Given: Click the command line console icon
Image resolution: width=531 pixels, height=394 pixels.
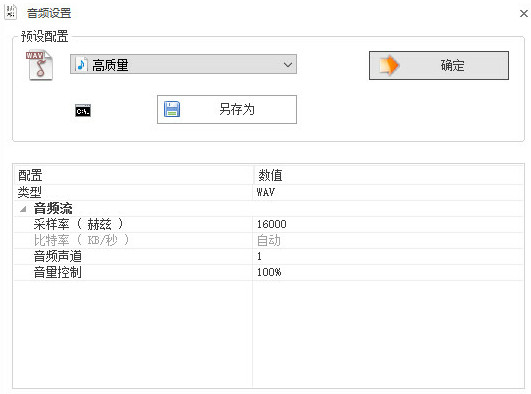Looking at the screenshot, I should (83, 110).
